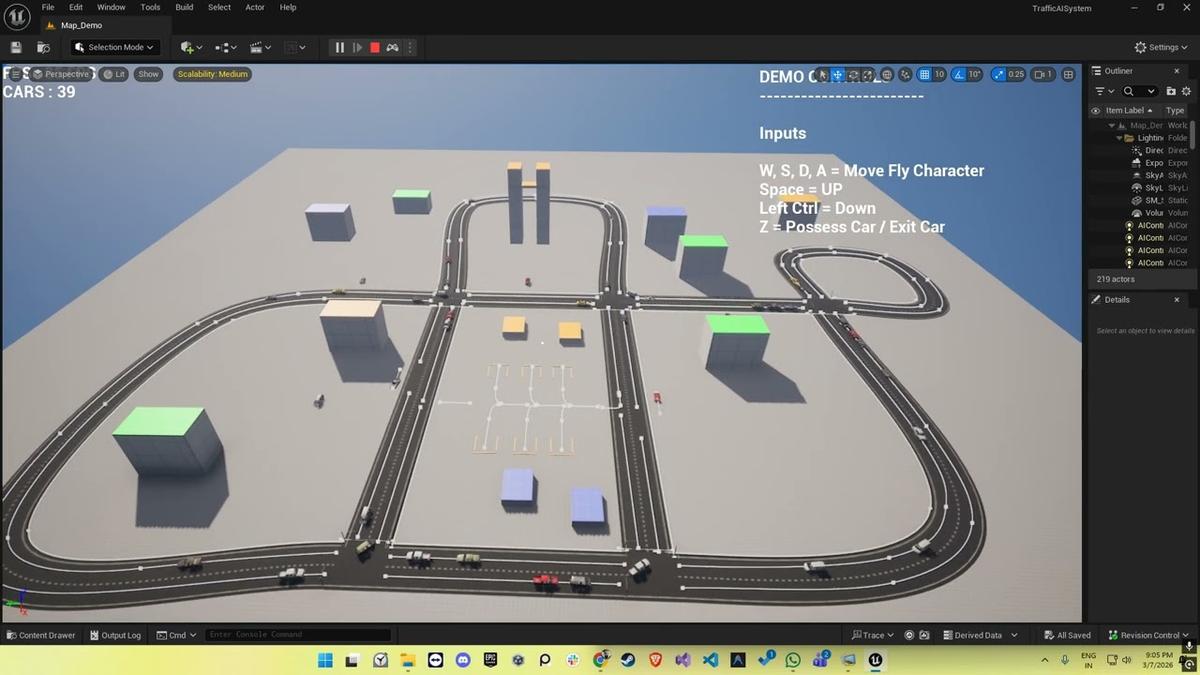This screenshot has width=1200, height=675.
Task: Open the Build menu
Action: coord(184,7)
